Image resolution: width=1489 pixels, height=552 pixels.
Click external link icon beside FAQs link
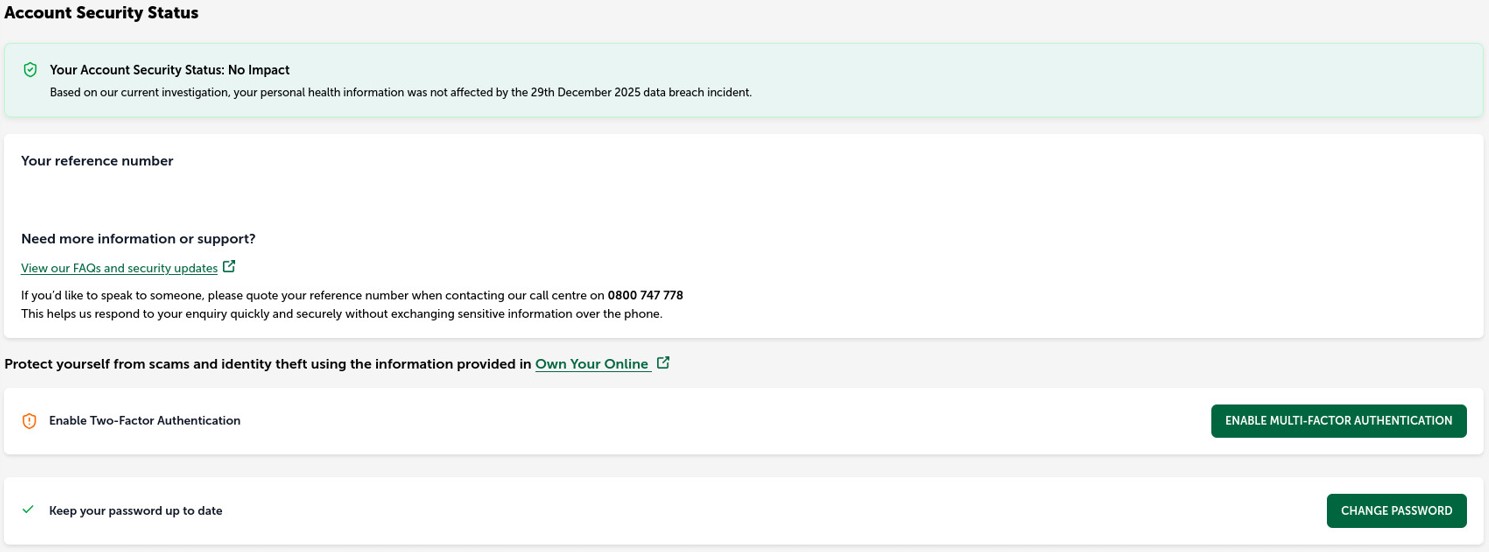229,267
